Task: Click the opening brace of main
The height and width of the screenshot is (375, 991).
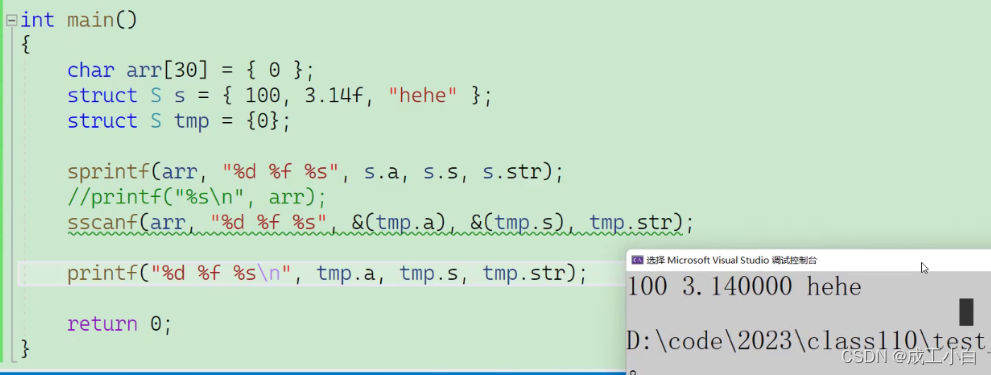Action: click(x=25, y=44)
